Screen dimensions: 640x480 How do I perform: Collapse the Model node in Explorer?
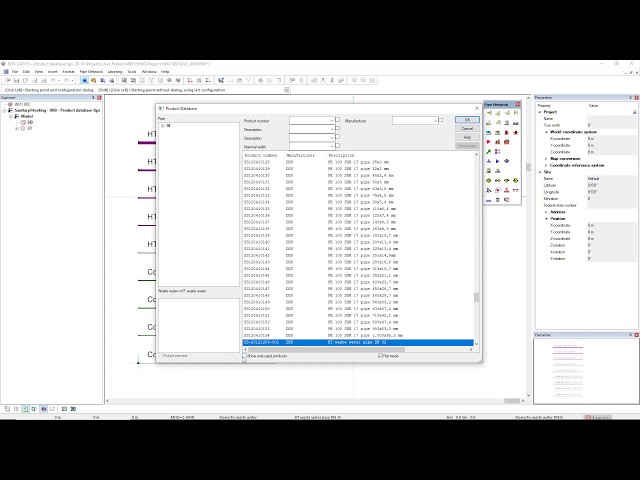(11, 116)
